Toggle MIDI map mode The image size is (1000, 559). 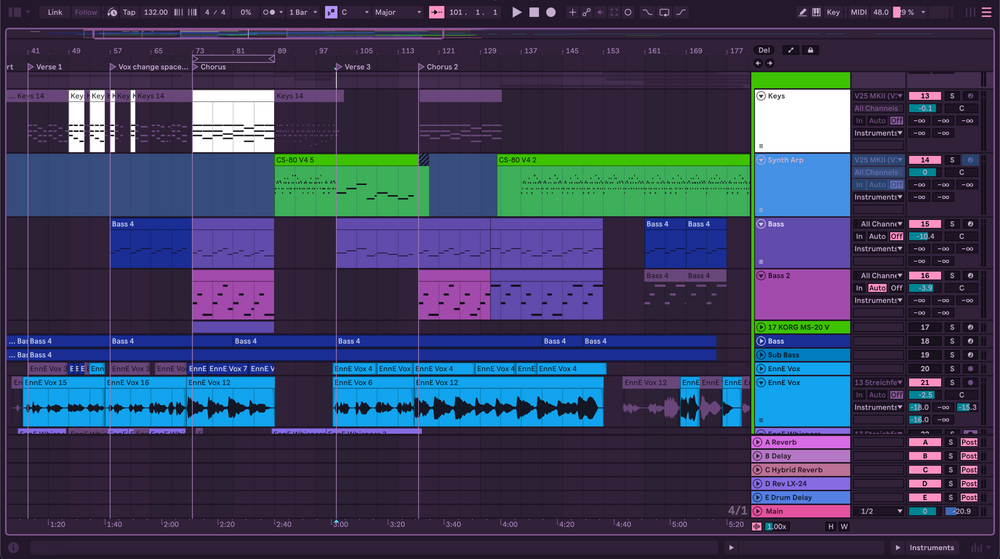858,12
